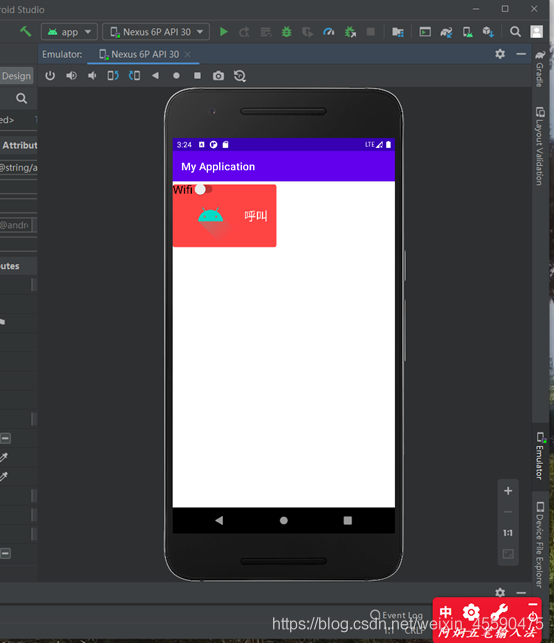Open emulator snapshots icon
This screenshot has height=643, width=554.
[x=240, y=76]
